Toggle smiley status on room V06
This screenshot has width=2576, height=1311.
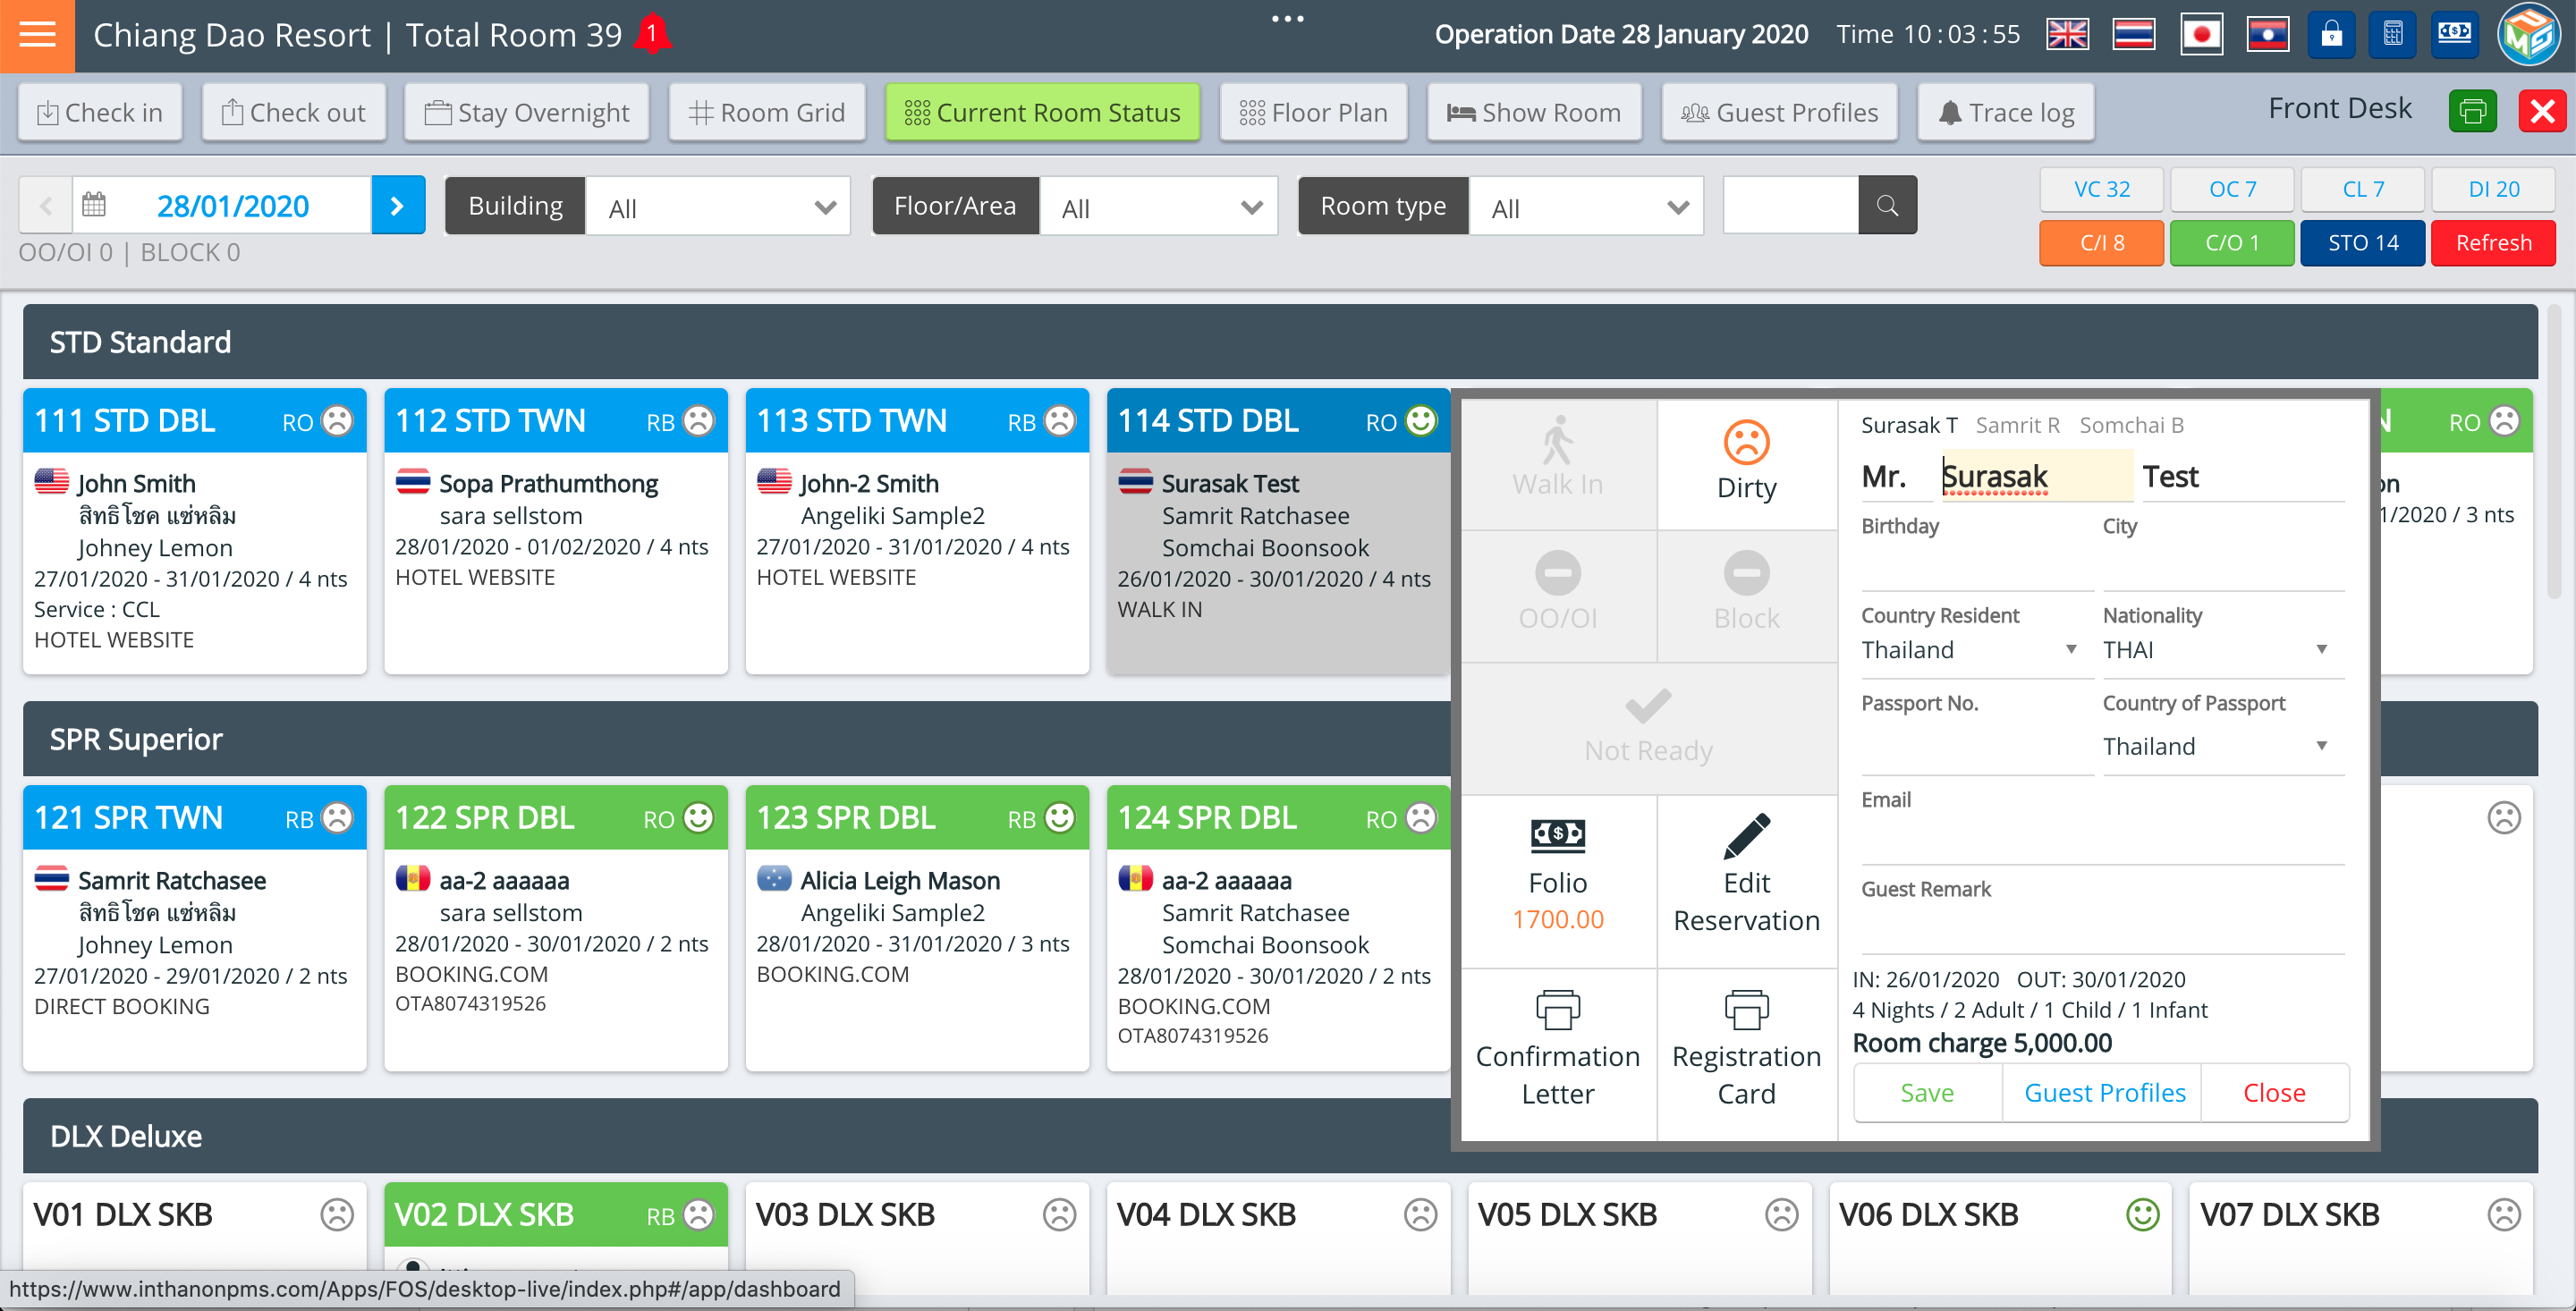(x=2142, y=1214)
